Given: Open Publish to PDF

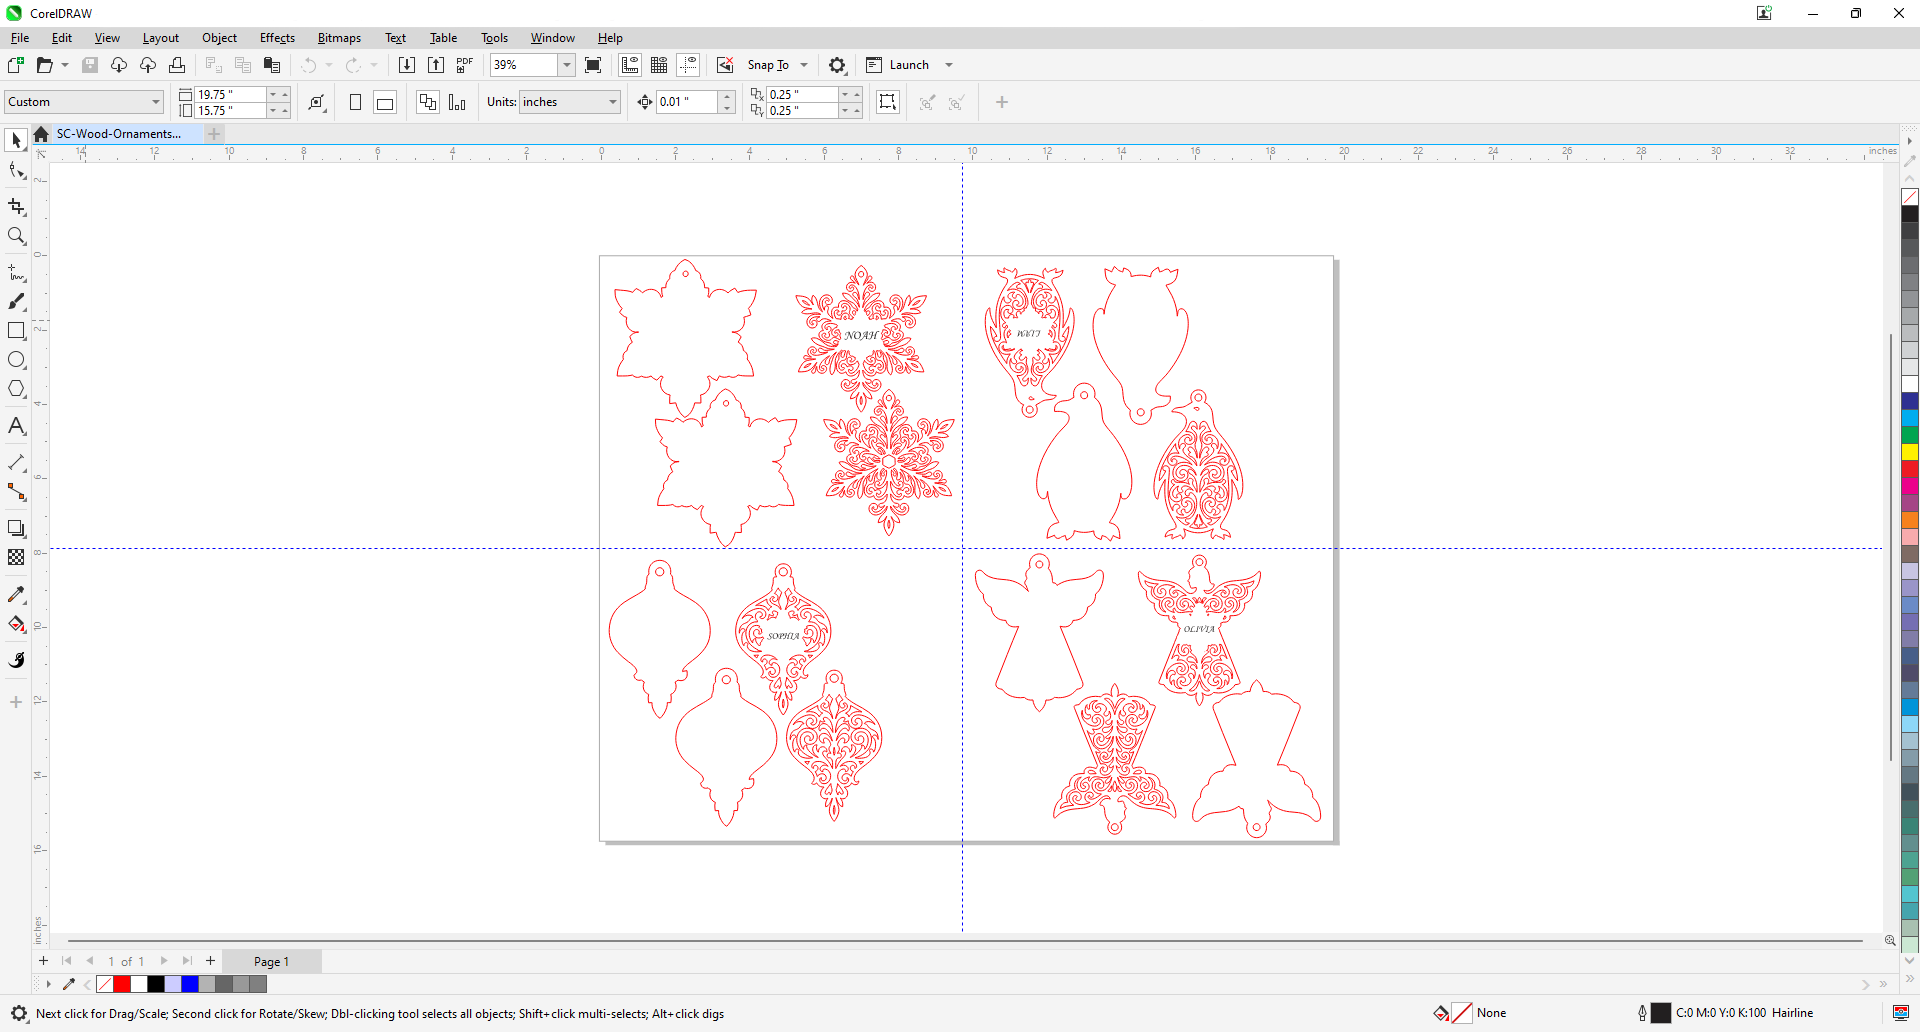Looking at the screenshot, I should point(463,65).
